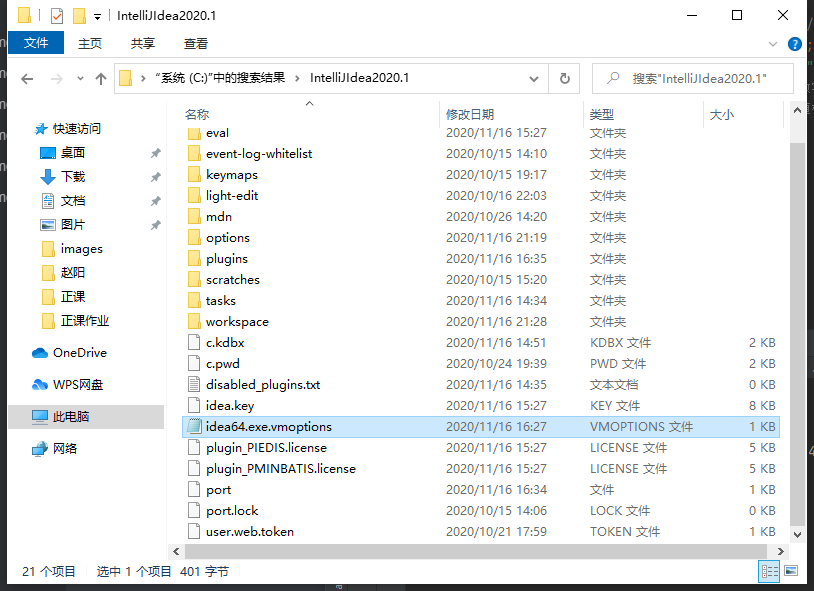Select the port.lock file name

click(x=232, y=511)
